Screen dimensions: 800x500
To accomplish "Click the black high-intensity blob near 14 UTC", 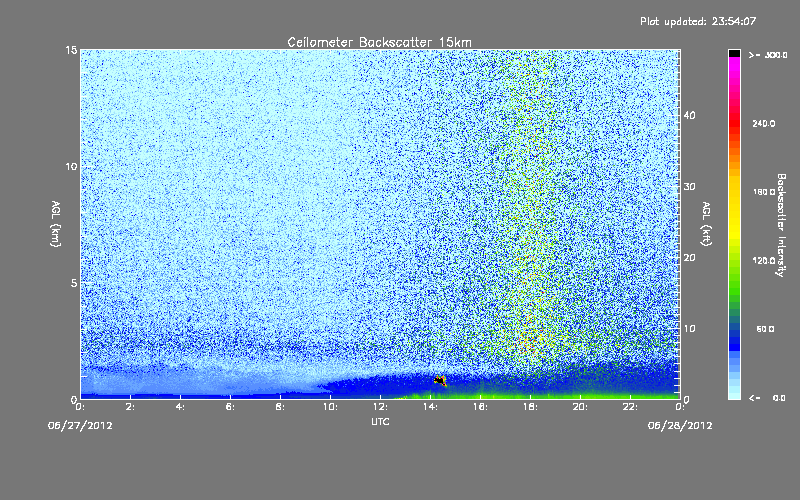I will (x=440, y=381).
